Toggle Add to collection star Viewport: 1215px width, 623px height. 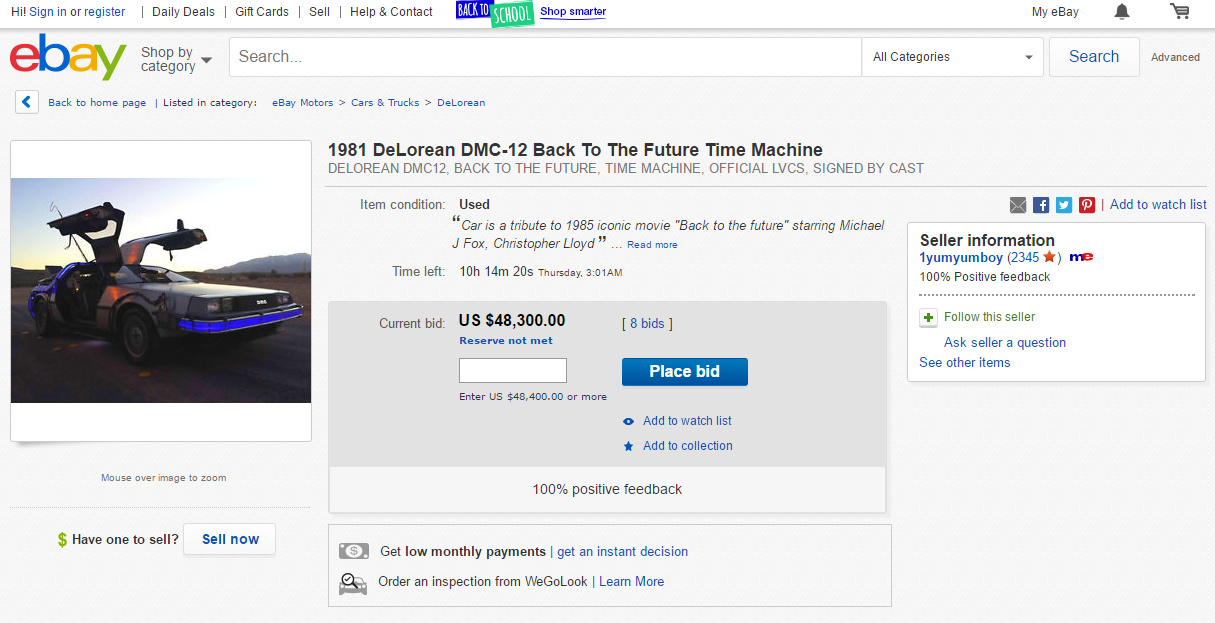628,446
